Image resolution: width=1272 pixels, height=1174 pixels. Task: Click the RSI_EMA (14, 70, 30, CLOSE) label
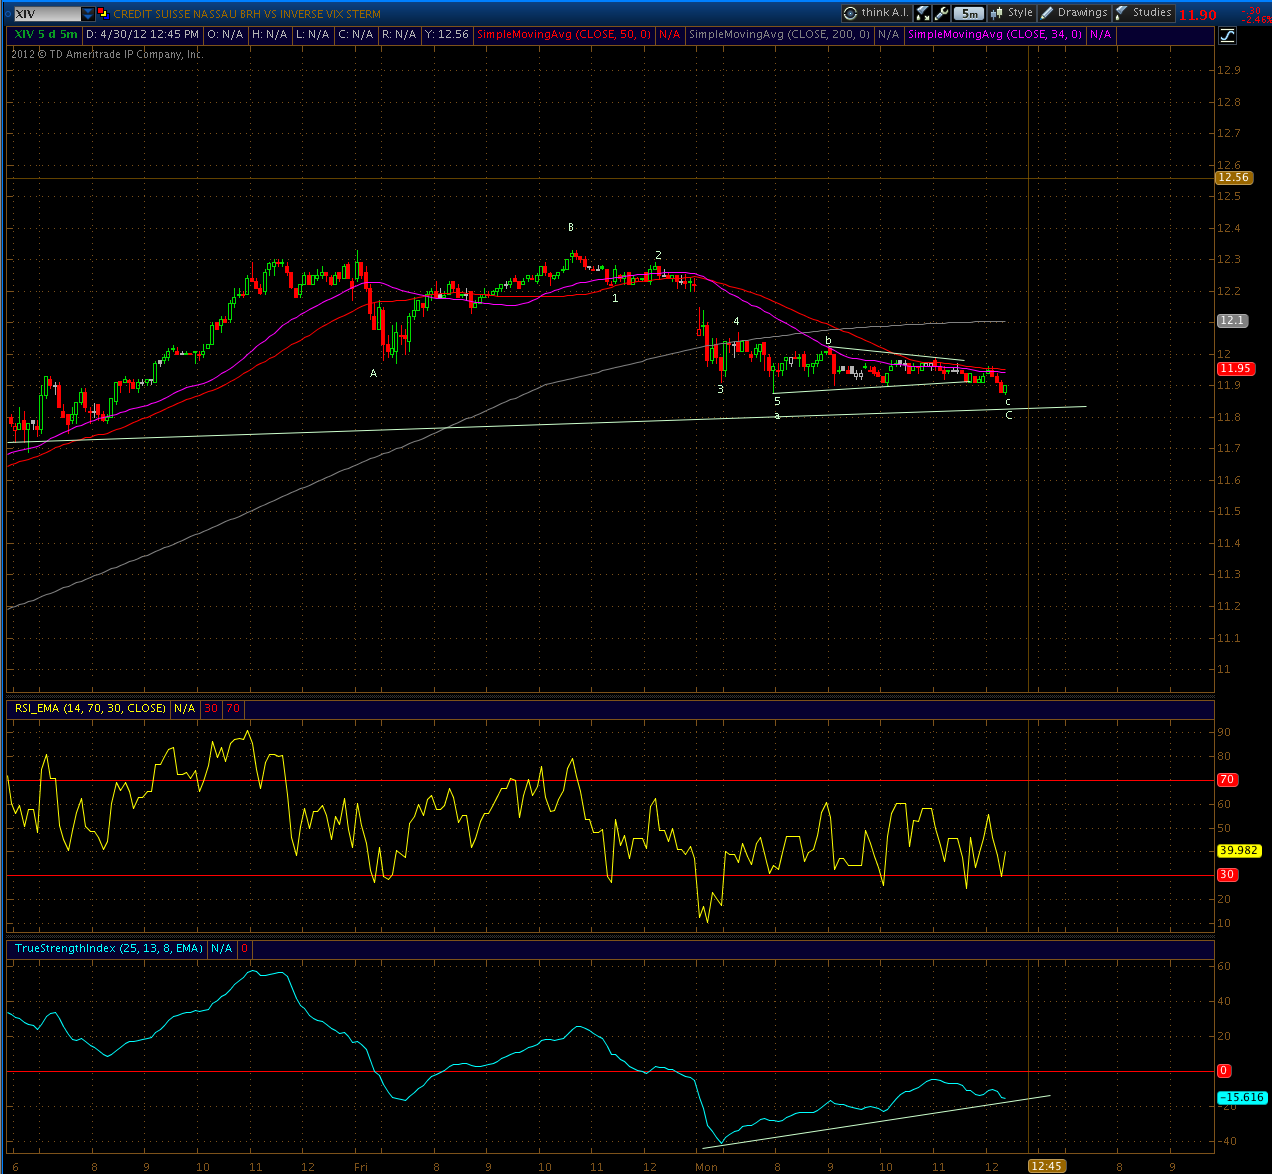(x=90, y=708)
